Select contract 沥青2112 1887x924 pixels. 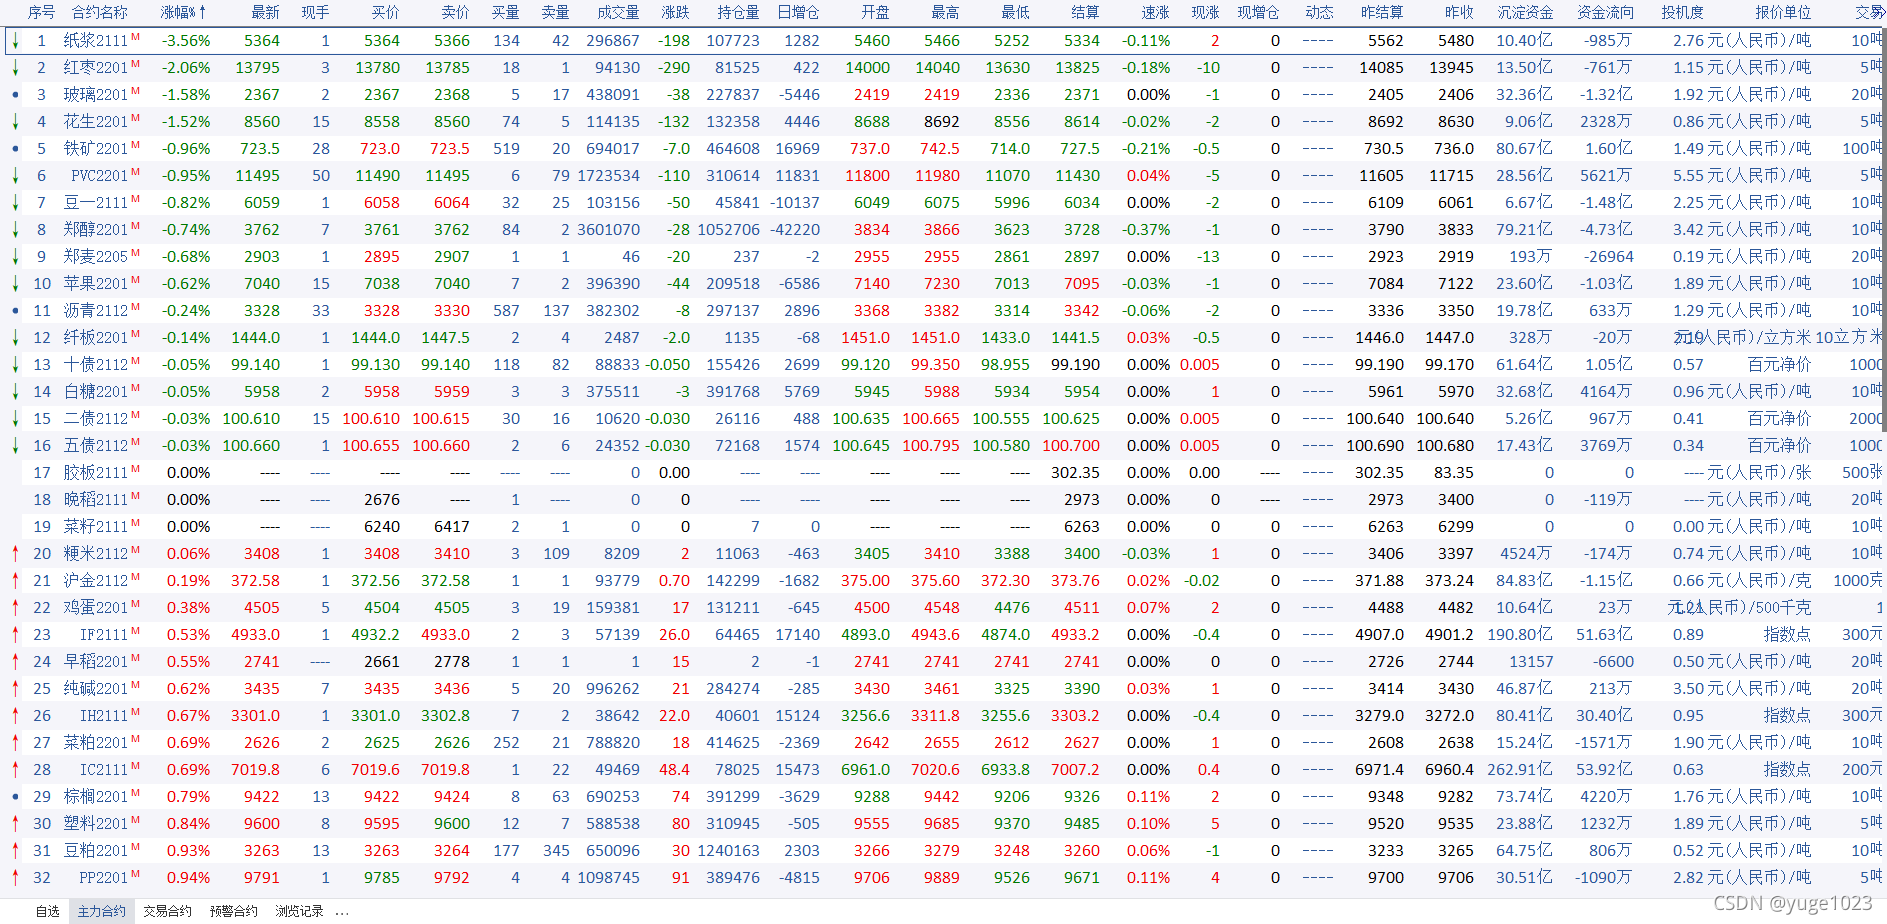pos(95,311)
